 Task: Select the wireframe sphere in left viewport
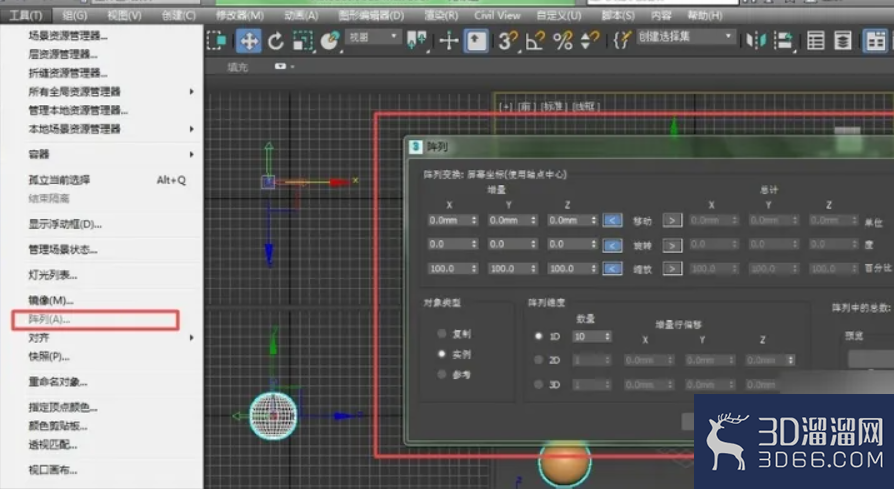[x=273, y=416]
